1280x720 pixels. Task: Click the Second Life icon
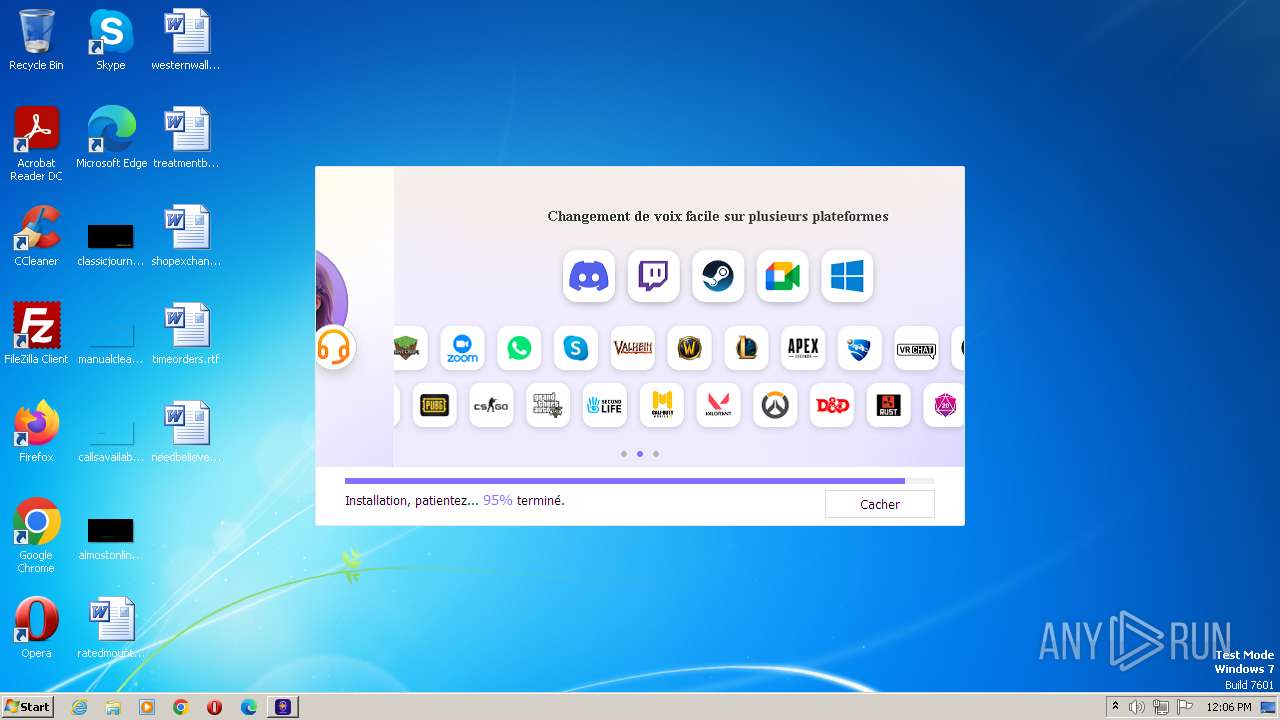605,405
